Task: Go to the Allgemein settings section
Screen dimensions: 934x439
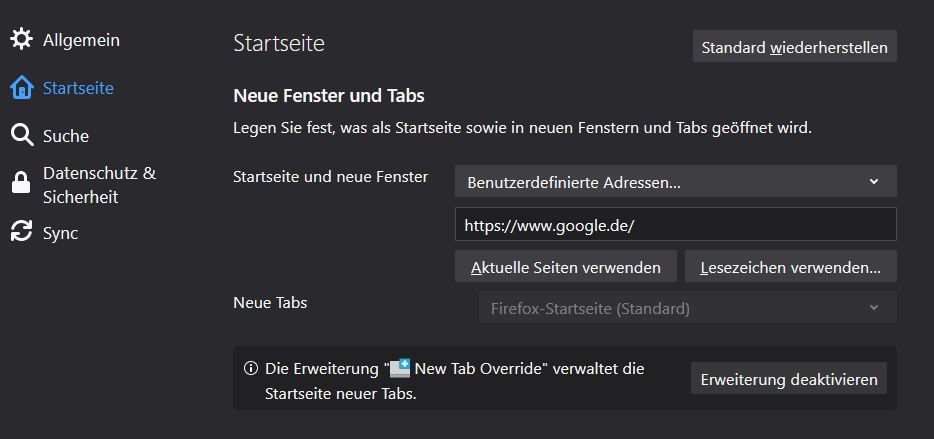Action: (81, 40)
